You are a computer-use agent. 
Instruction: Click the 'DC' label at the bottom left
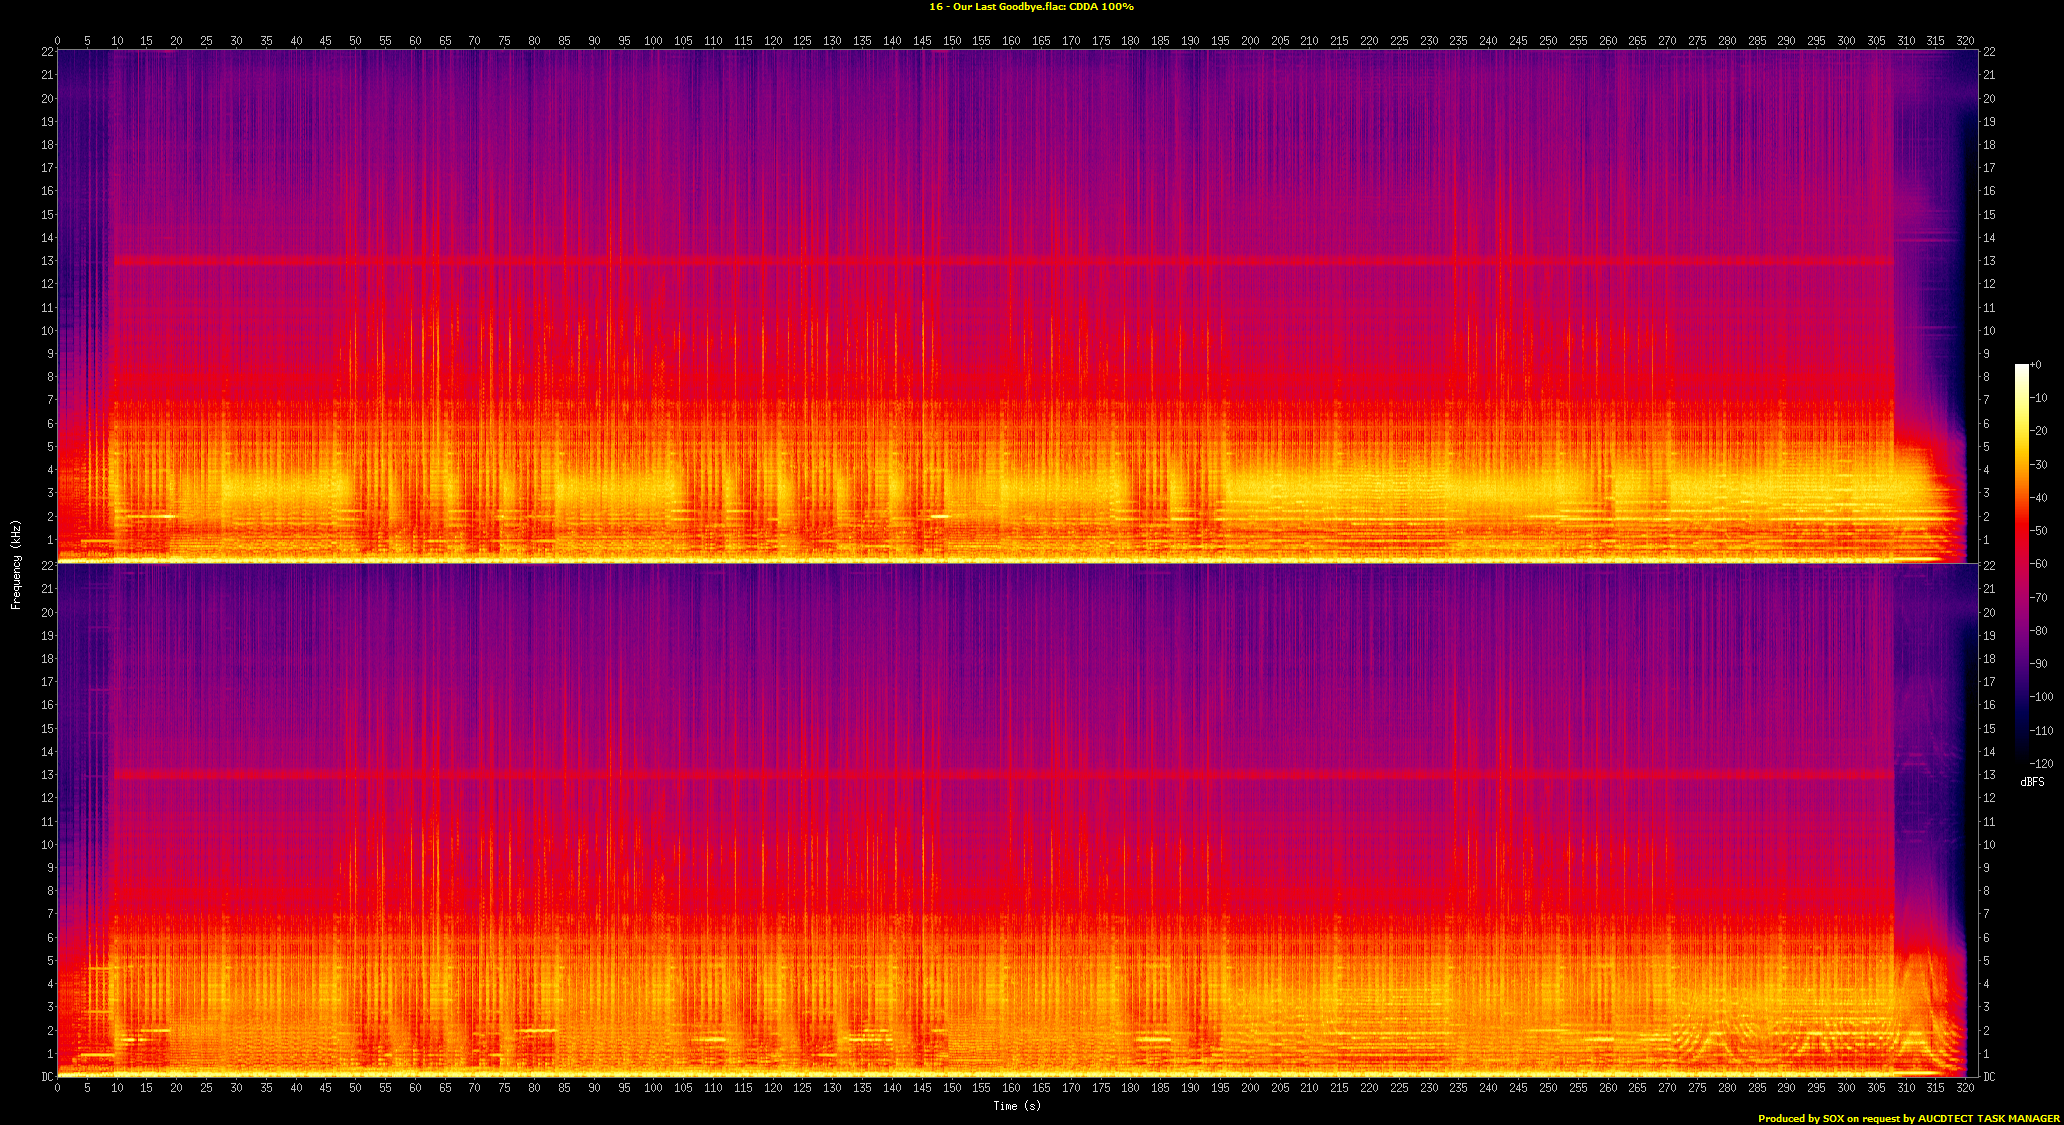(x=47, y=1077)
